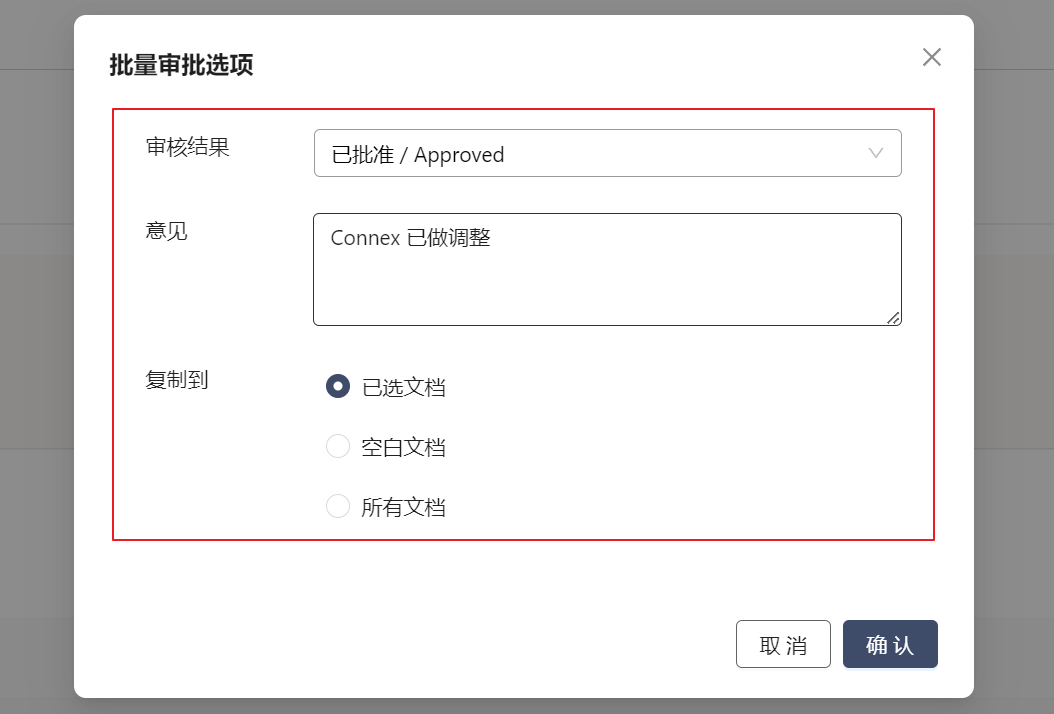Choose the 空白文档 radio circle
1054x714 pixels.
338,446
